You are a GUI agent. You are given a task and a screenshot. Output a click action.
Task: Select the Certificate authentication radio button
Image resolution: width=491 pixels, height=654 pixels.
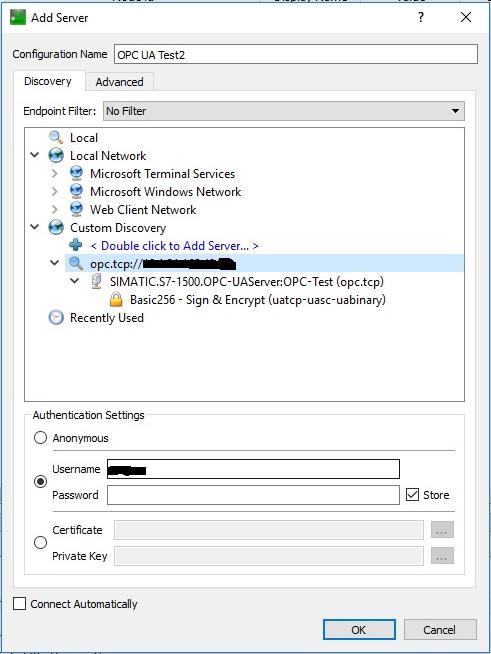[x=40, y=543]
